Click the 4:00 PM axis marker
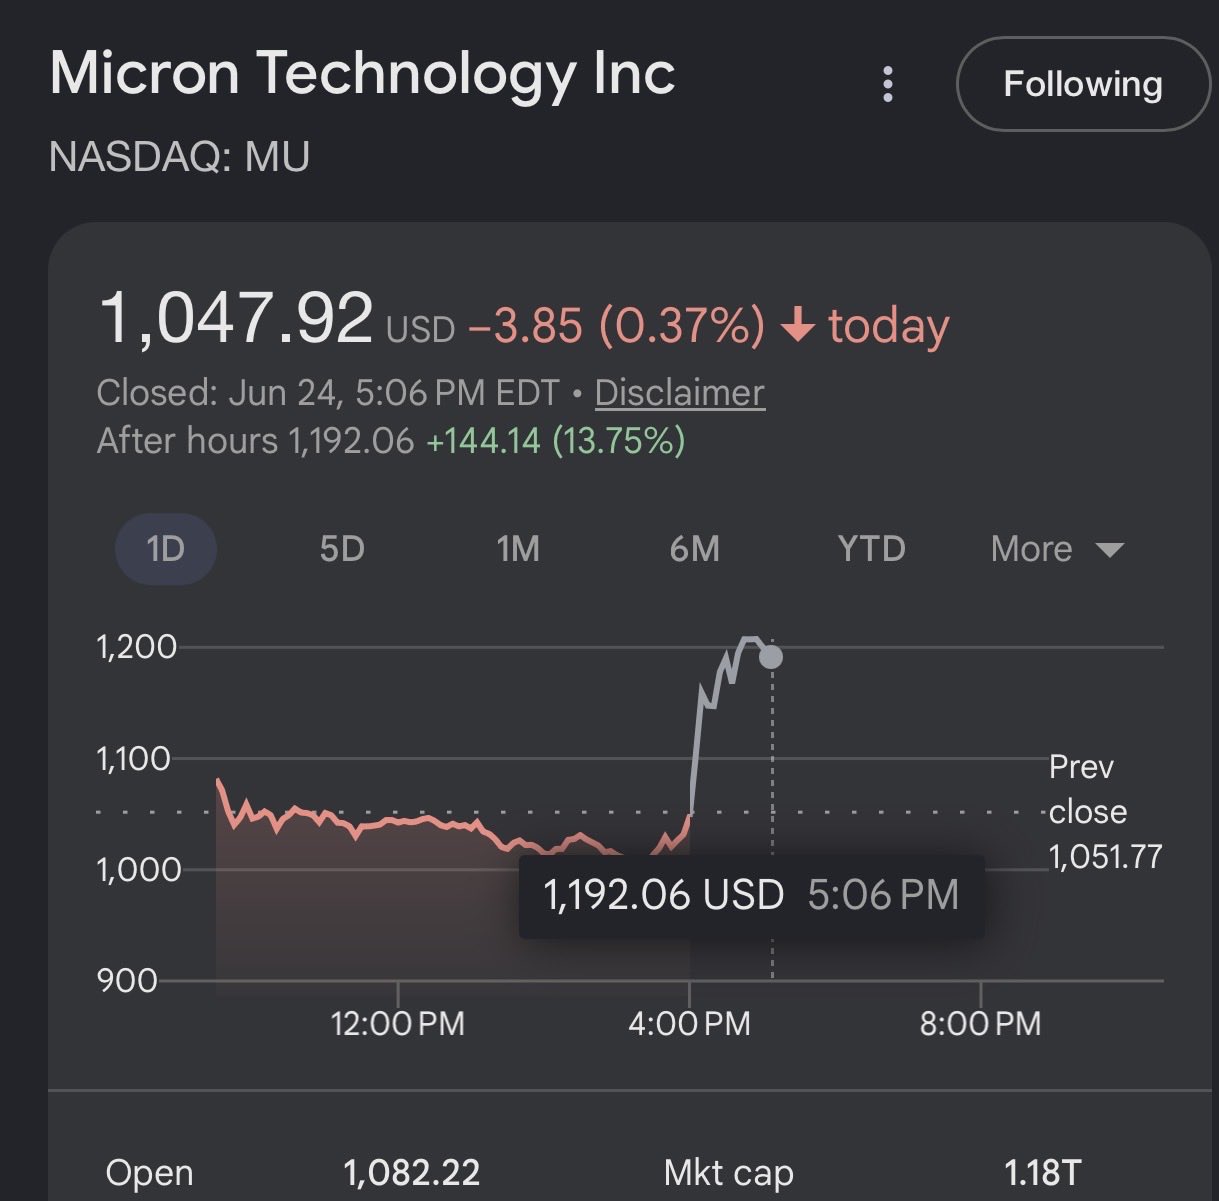The width and height of the screenshot is (1219, 1201). pos(689,1023)
